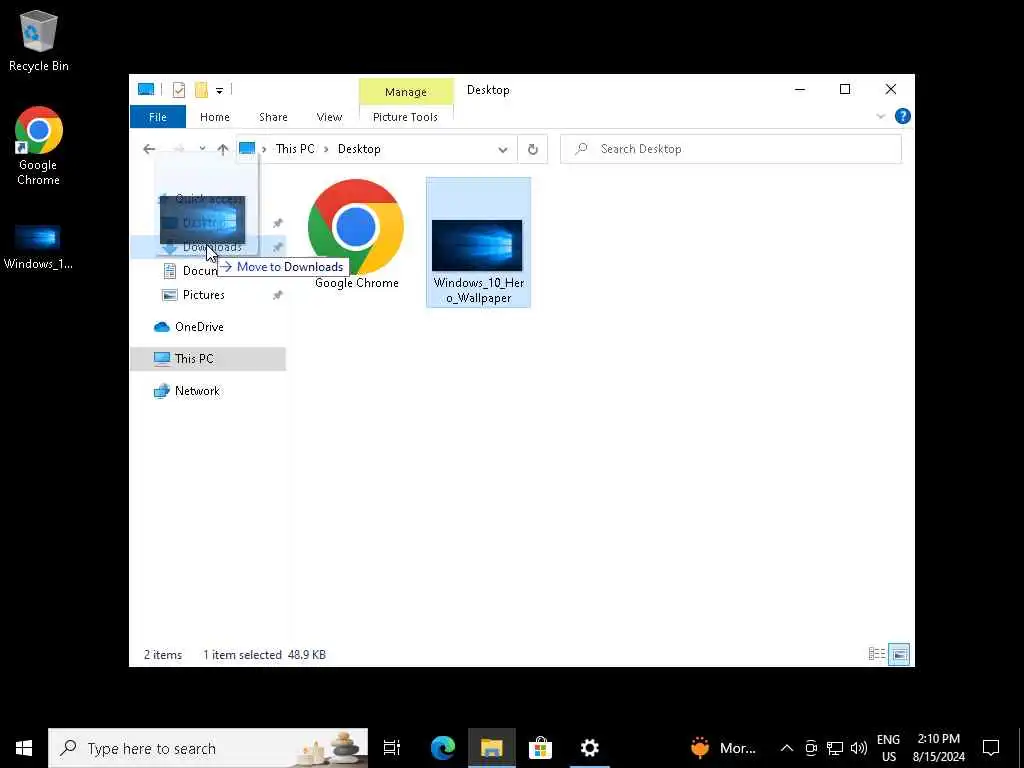
Task: Launch Microsoft Edge from the taskbar
Action: pyautogui.click(x=443, y=748)
